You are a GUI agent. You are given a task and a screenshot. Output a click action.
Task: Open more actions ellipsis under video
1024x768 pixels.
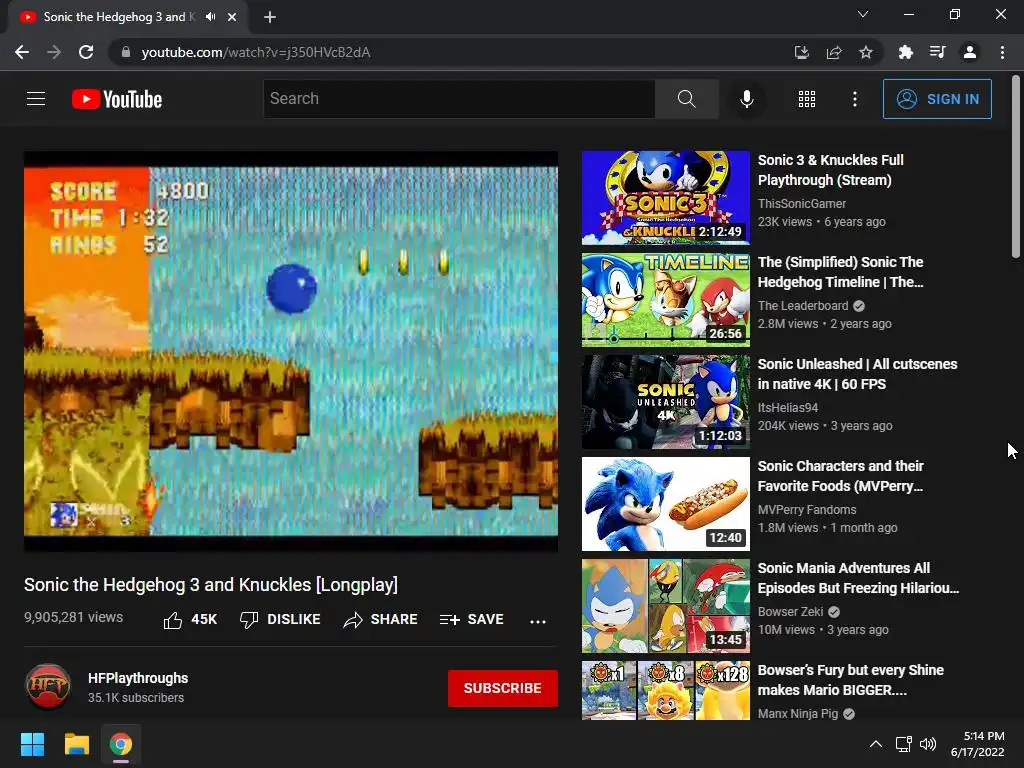[x=537, y=620]
